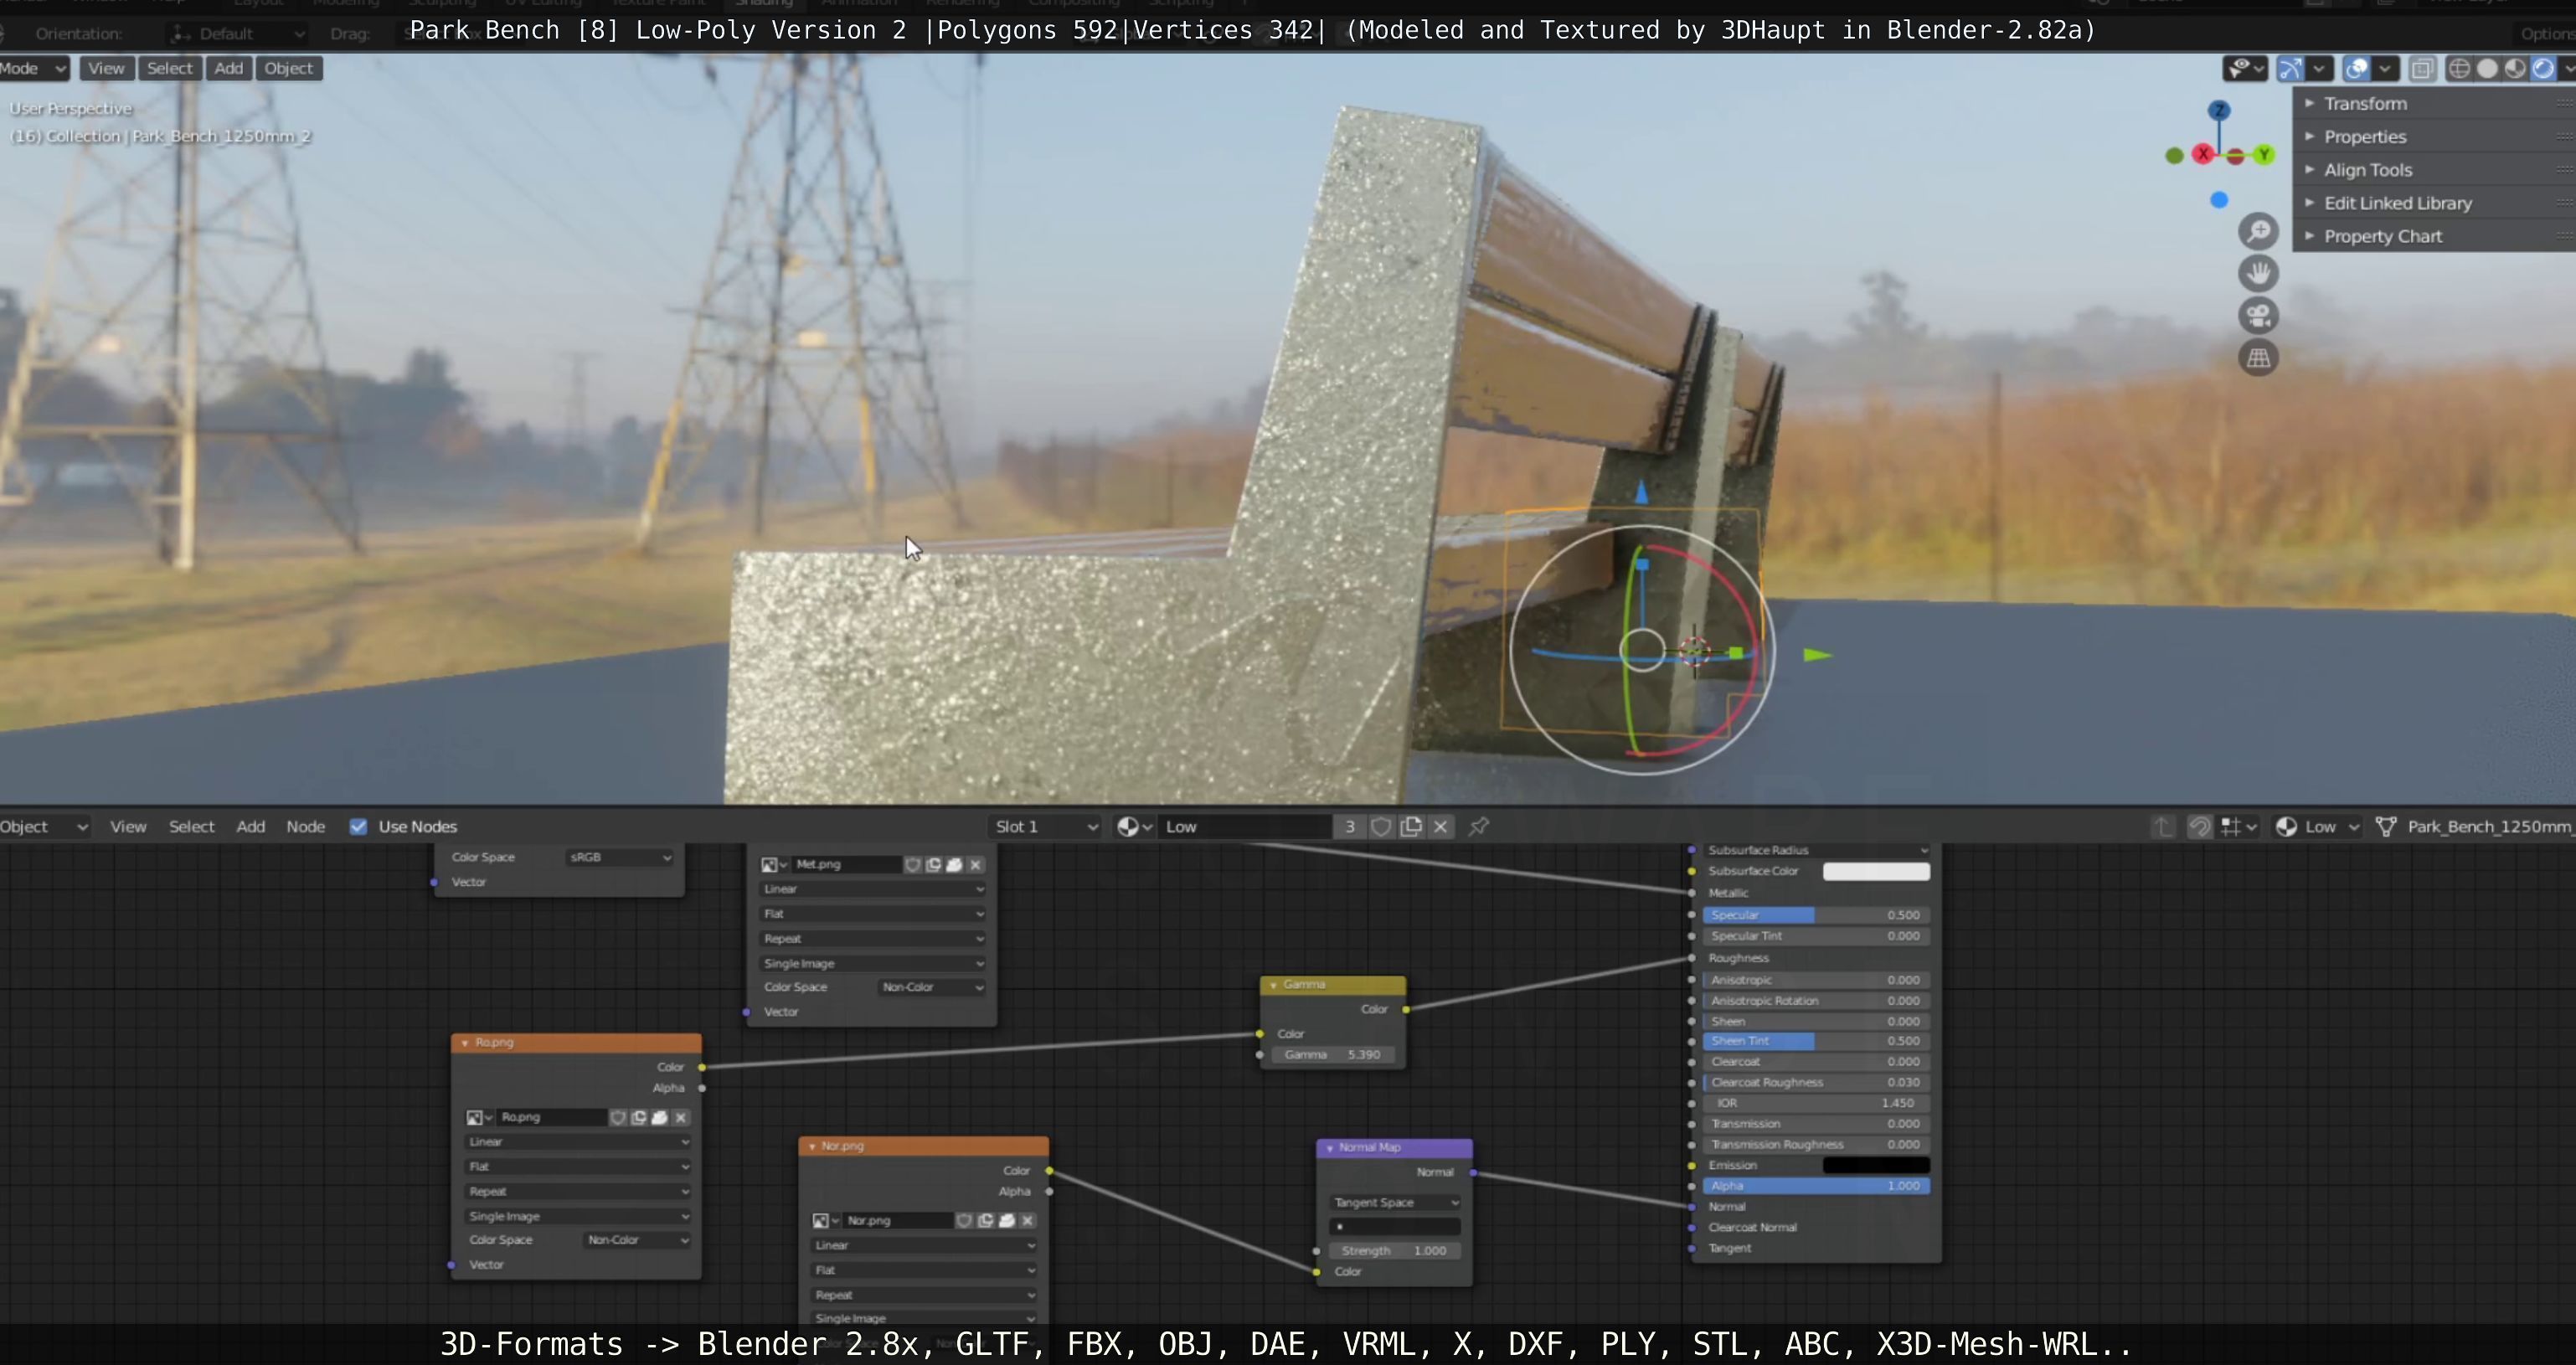Expand the Property Chart panel
Image resolution: width=2576 pixels, height=1365 pixels.
[2382, 236]
